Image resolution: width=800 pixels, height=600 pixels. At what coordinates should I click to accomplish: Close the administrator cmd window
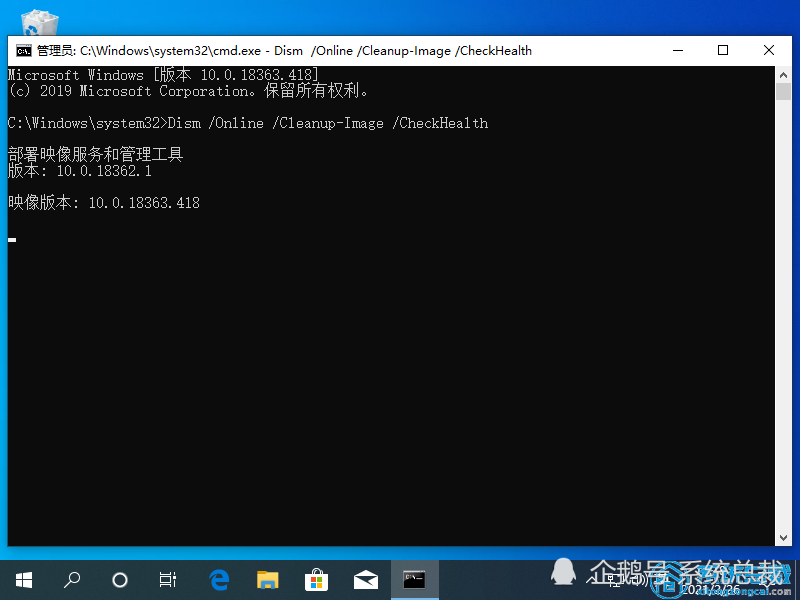[x=769, y=51]
